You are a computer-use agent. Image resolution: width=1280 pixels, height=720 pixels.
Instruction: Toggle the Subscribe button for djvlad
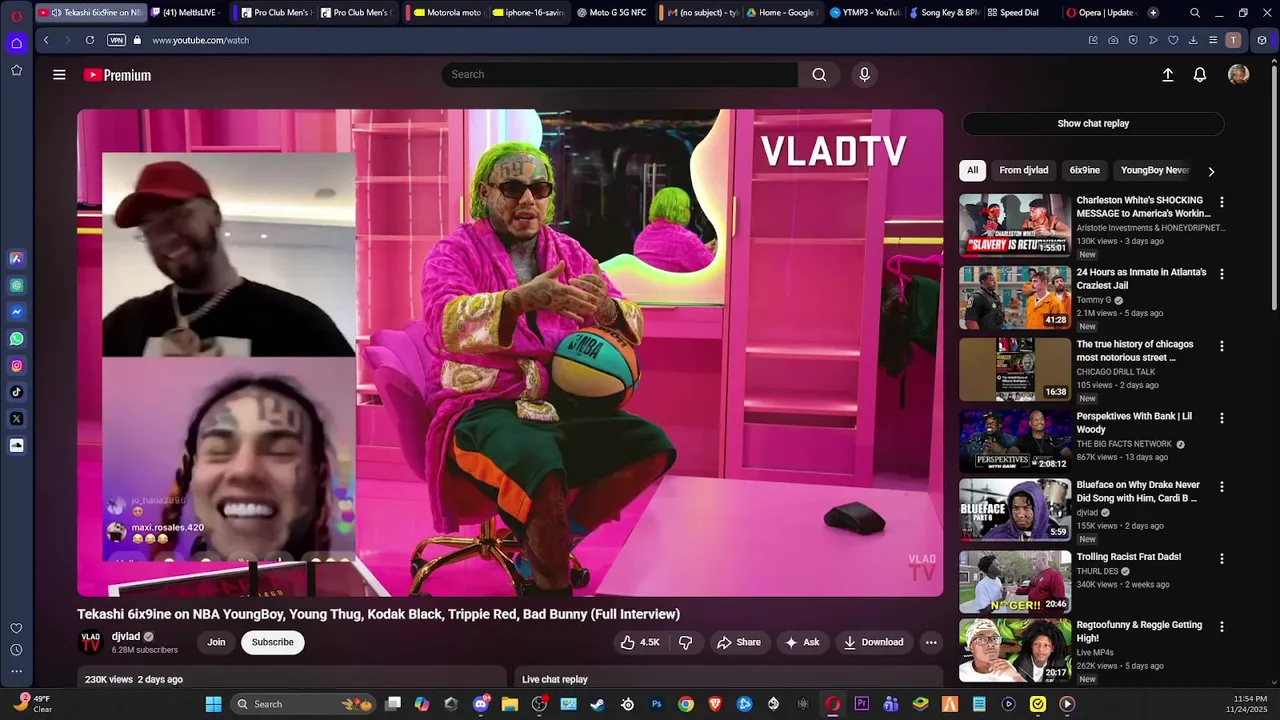[272, 642]
